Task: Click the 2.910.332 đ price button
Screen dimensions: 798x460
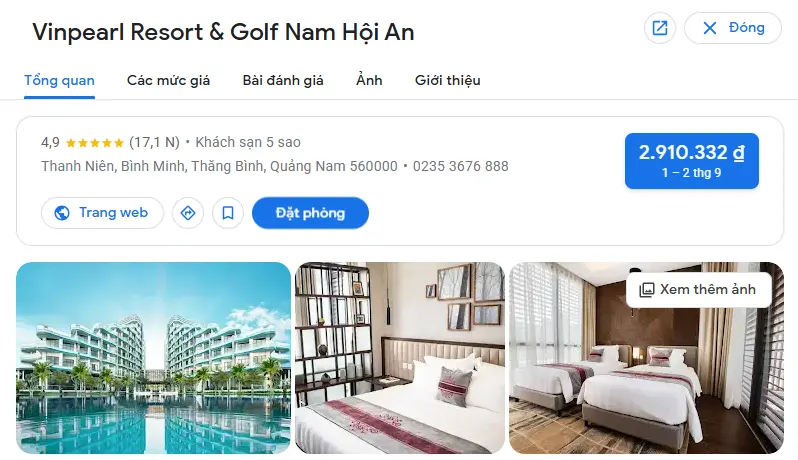Action: [x=692, y=161]
